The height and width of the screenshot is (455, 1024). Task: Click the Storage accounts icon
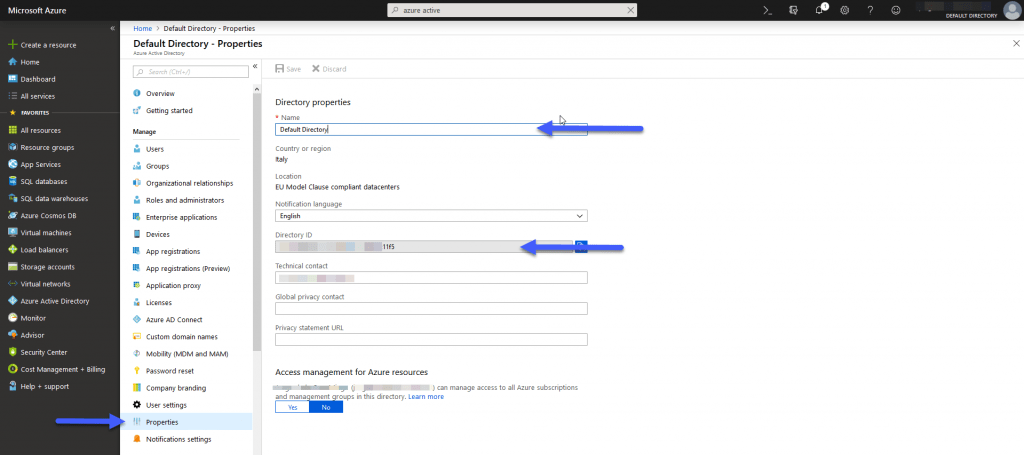tap(12, 267)
